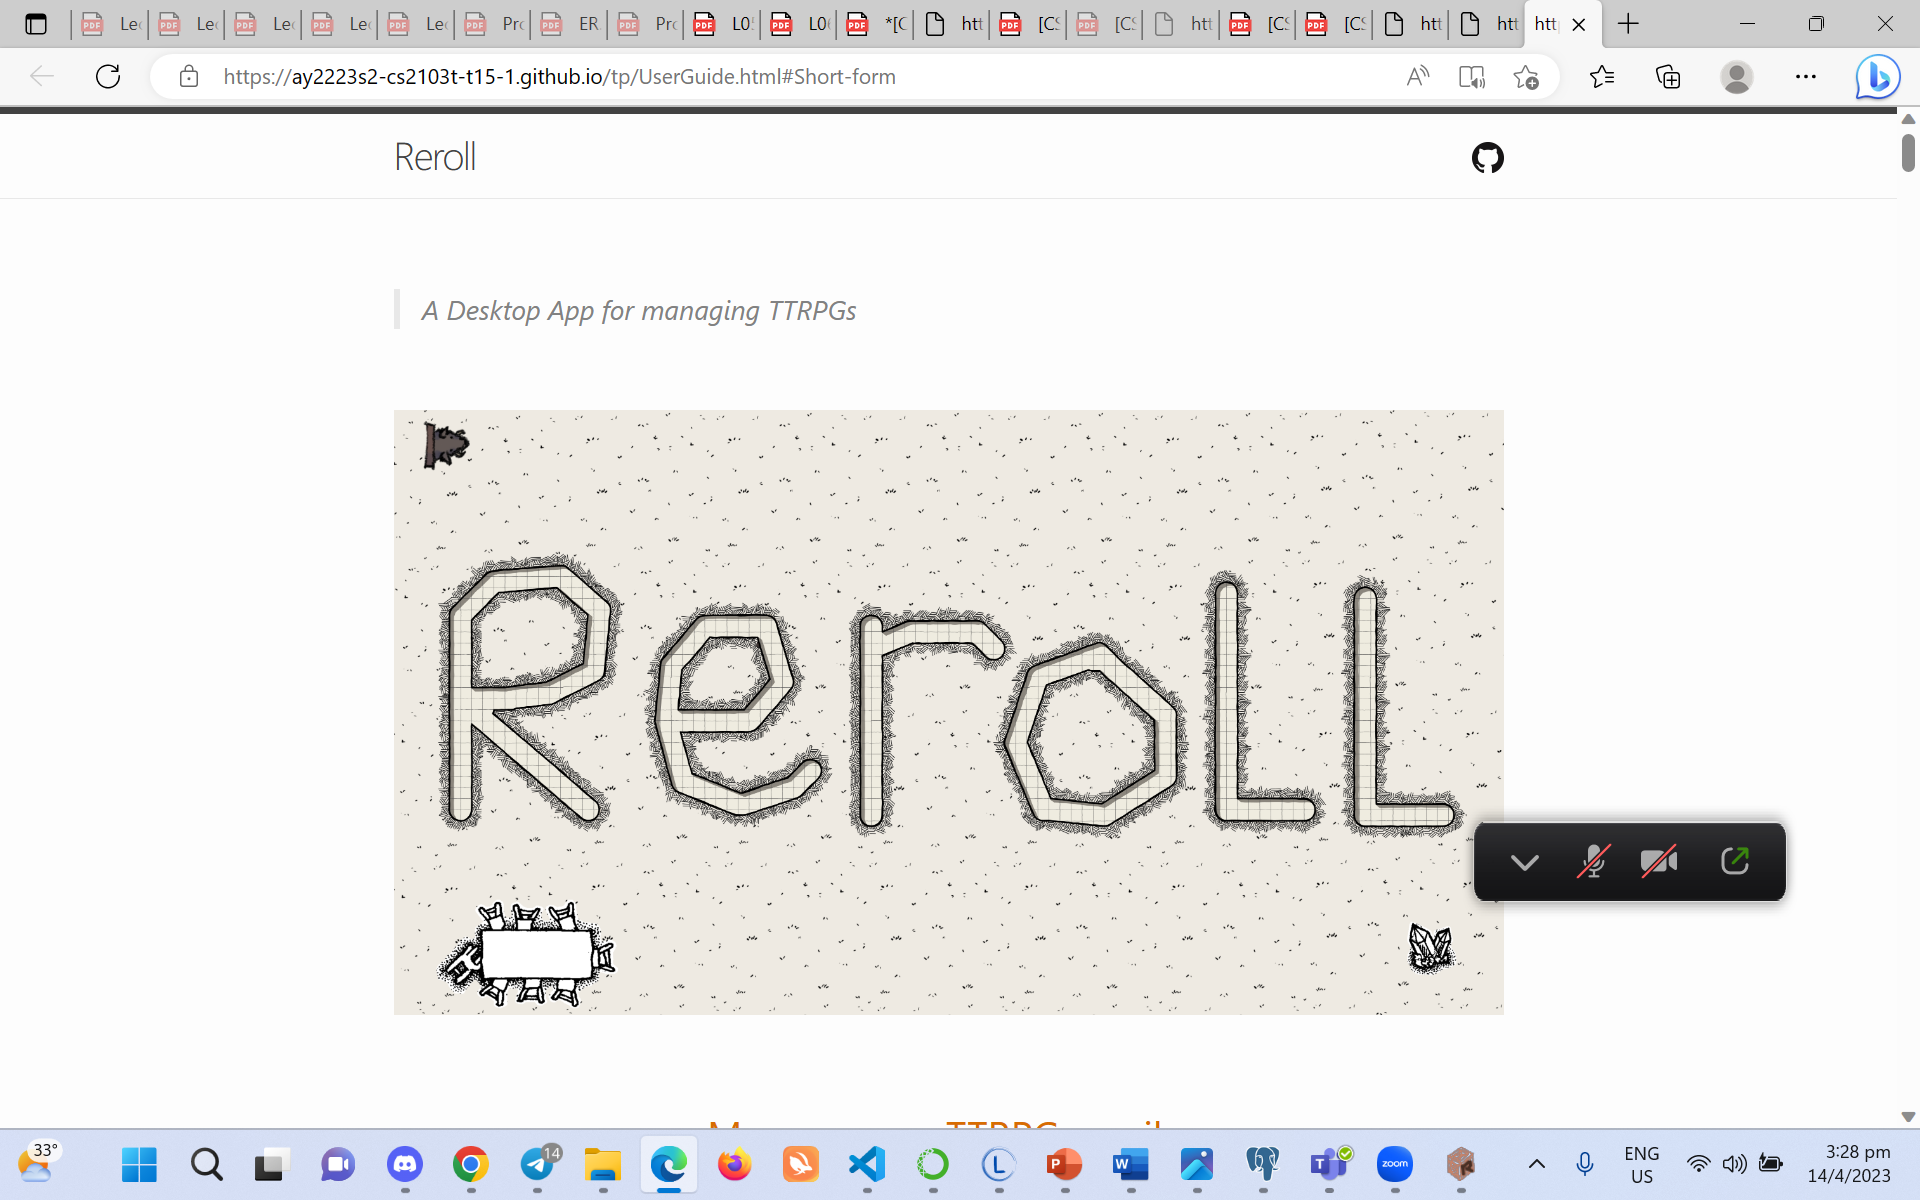The image size is (1920, 1200).
Task: Unmute the microphone in floating toolbar
Action: (1592, 862)
